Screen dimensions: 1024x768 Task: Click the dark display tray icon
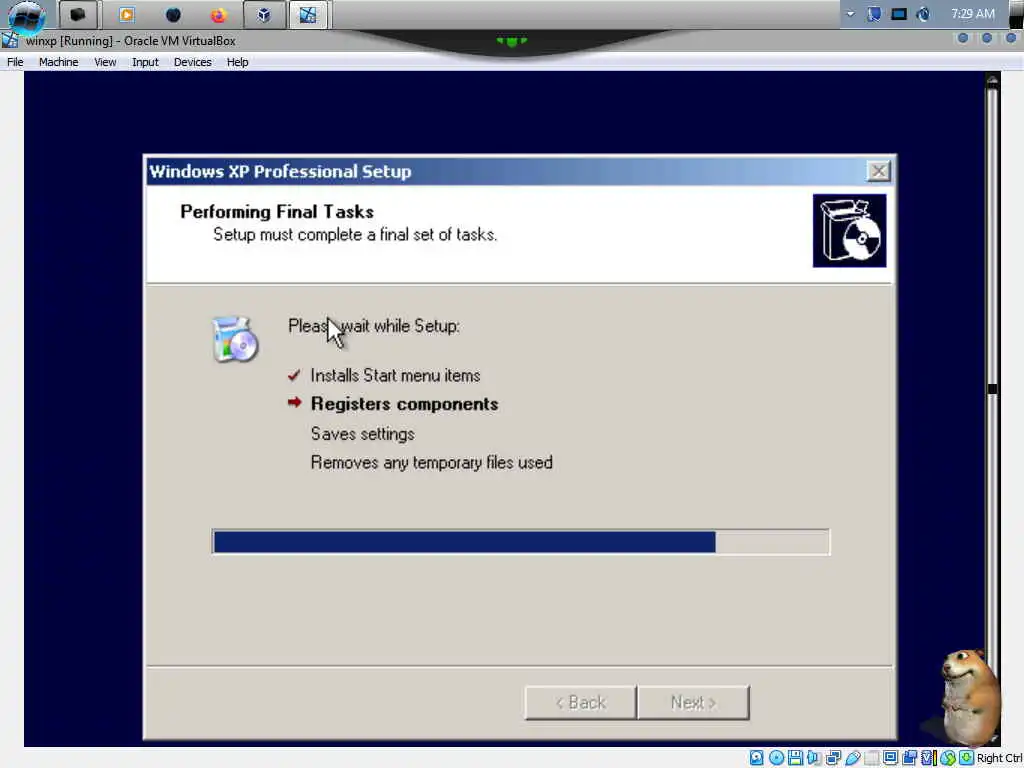(899, 14)
